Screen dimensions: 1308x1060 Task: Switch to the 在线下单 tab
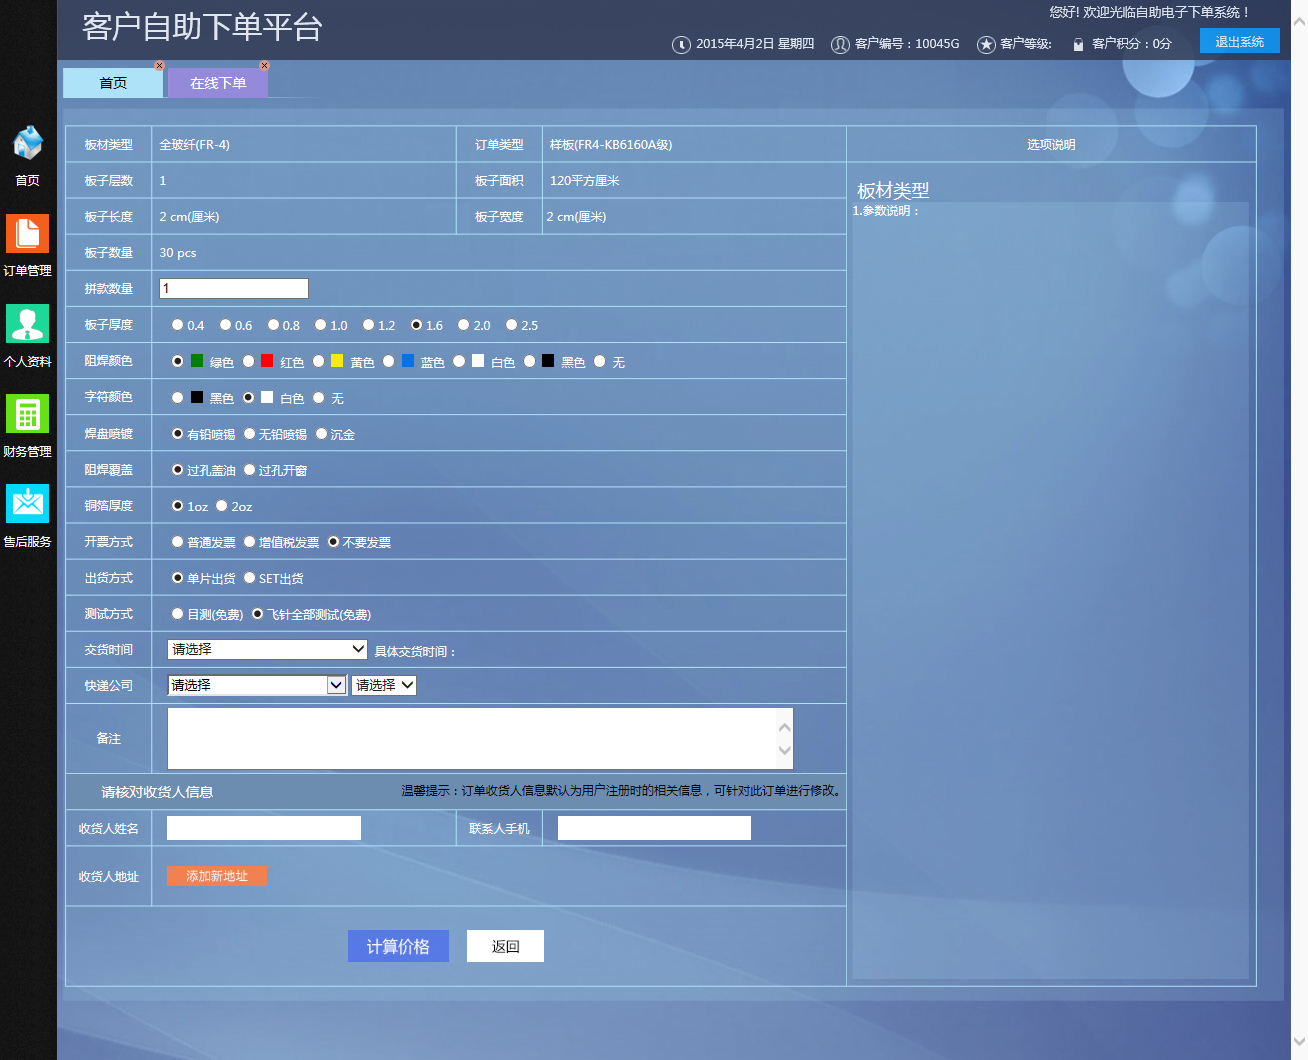218,83
